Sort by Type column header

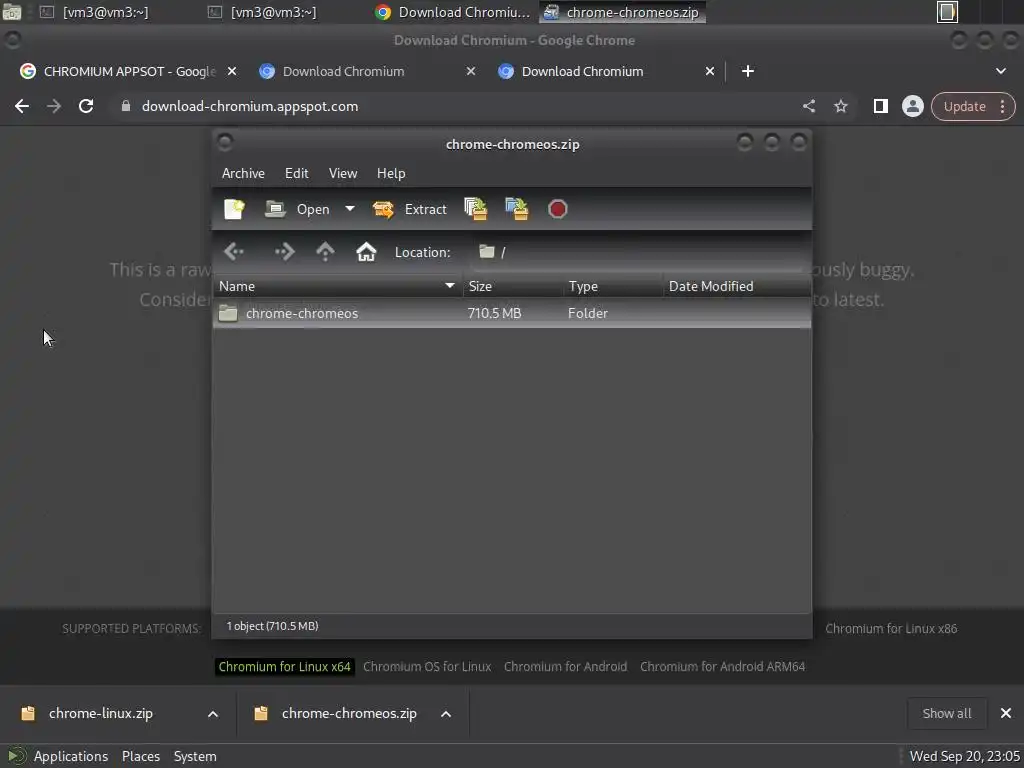(613, 286)
